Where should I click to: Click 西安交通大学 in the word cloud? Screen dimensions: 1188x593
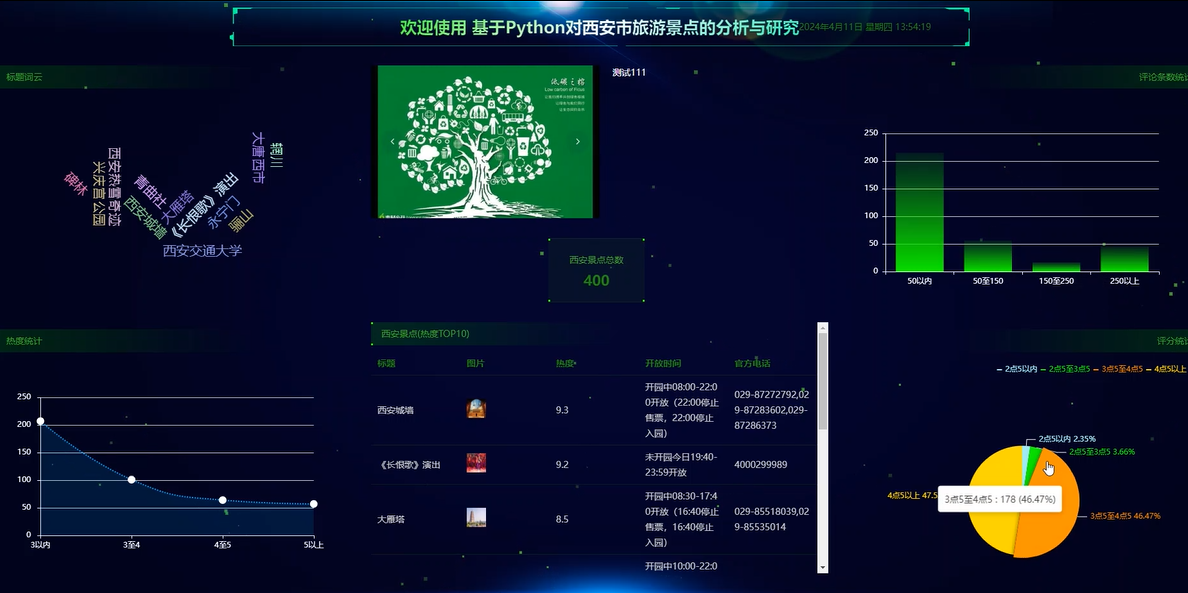202,251
